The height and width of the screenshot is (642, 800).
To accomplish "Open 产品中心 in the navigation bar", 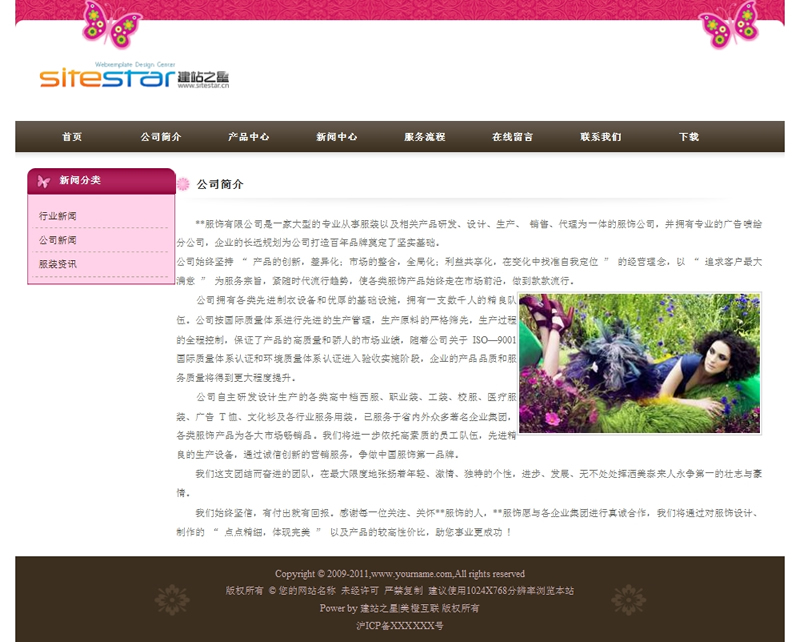I will [248, 137].
